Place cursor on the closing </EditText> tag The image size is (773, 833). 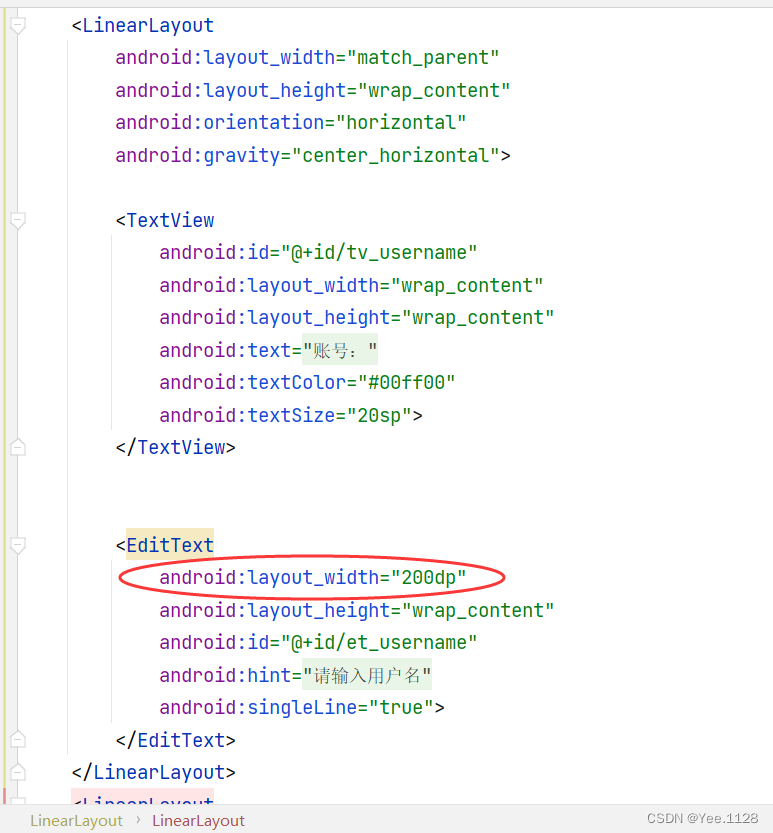(x=175, y=740)
